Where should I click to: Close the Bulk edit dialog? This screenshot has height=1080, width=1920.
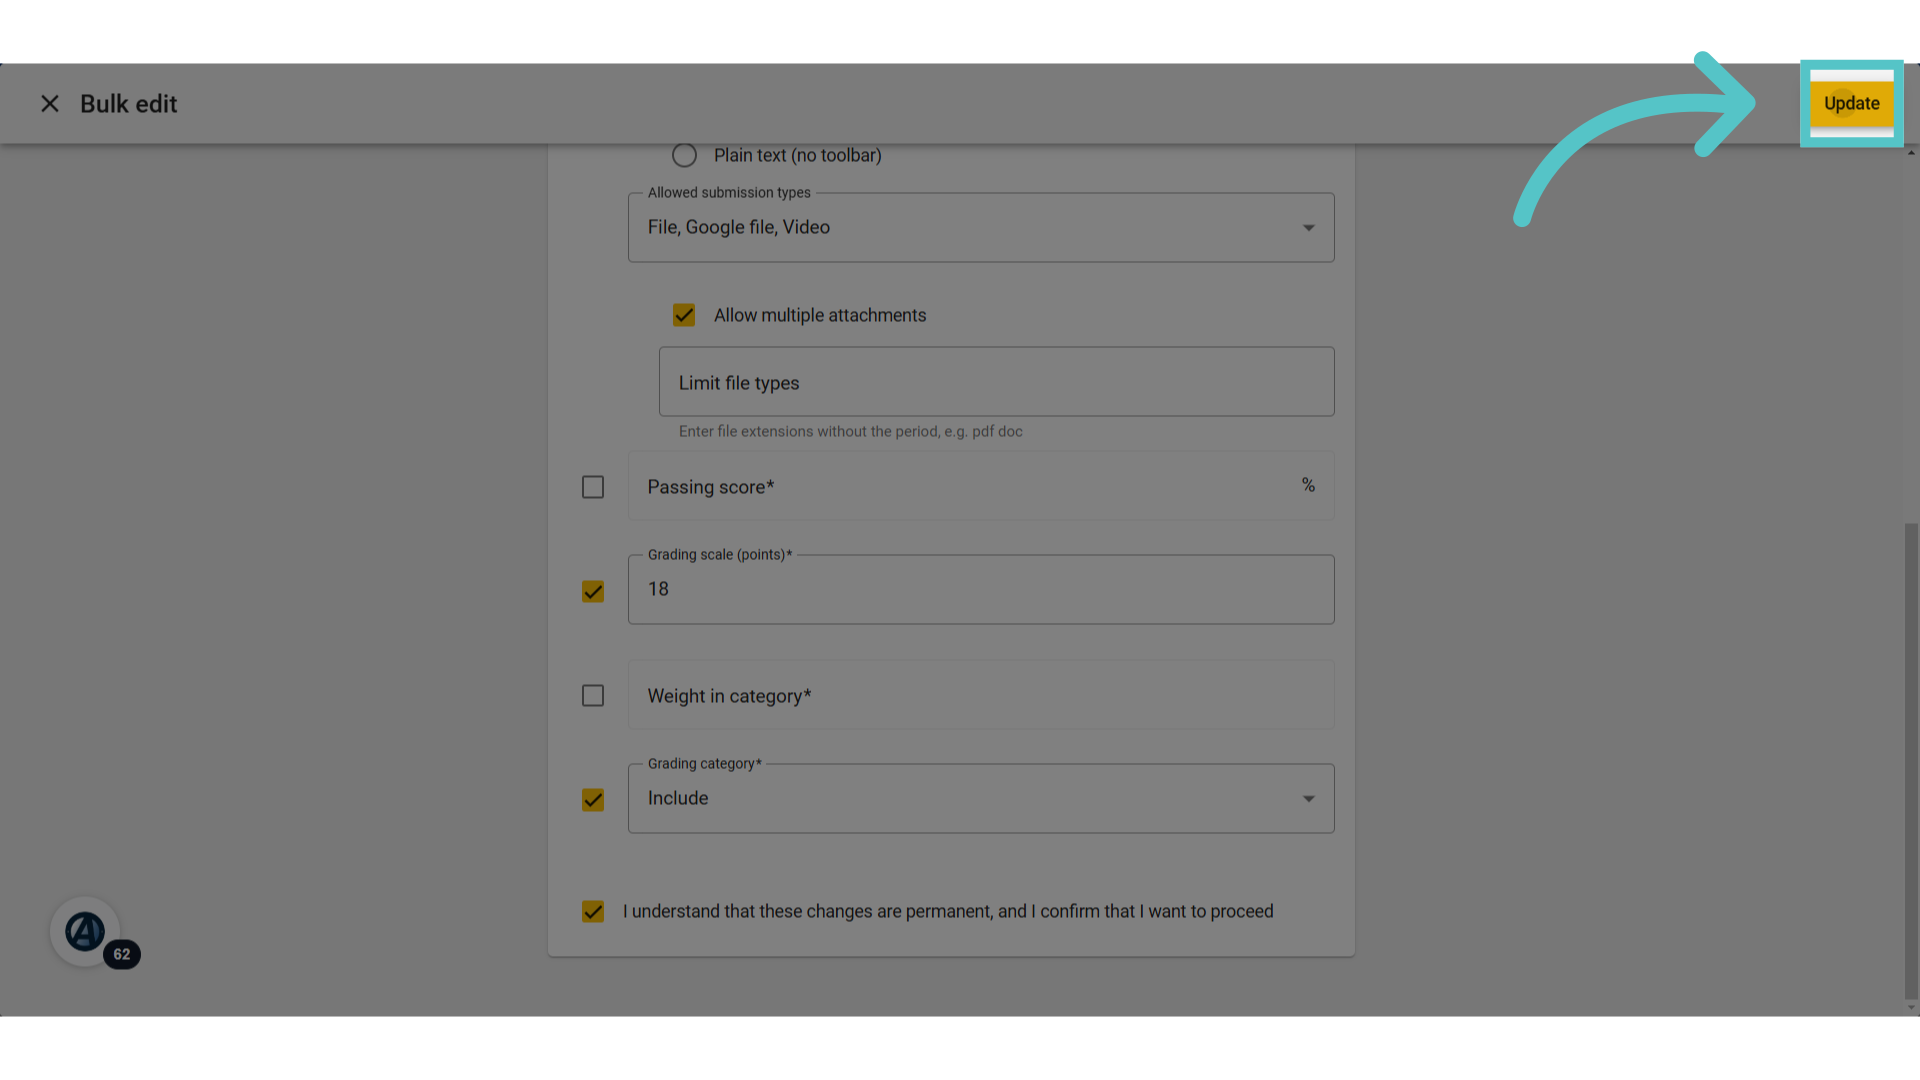(x=50, y=104)
